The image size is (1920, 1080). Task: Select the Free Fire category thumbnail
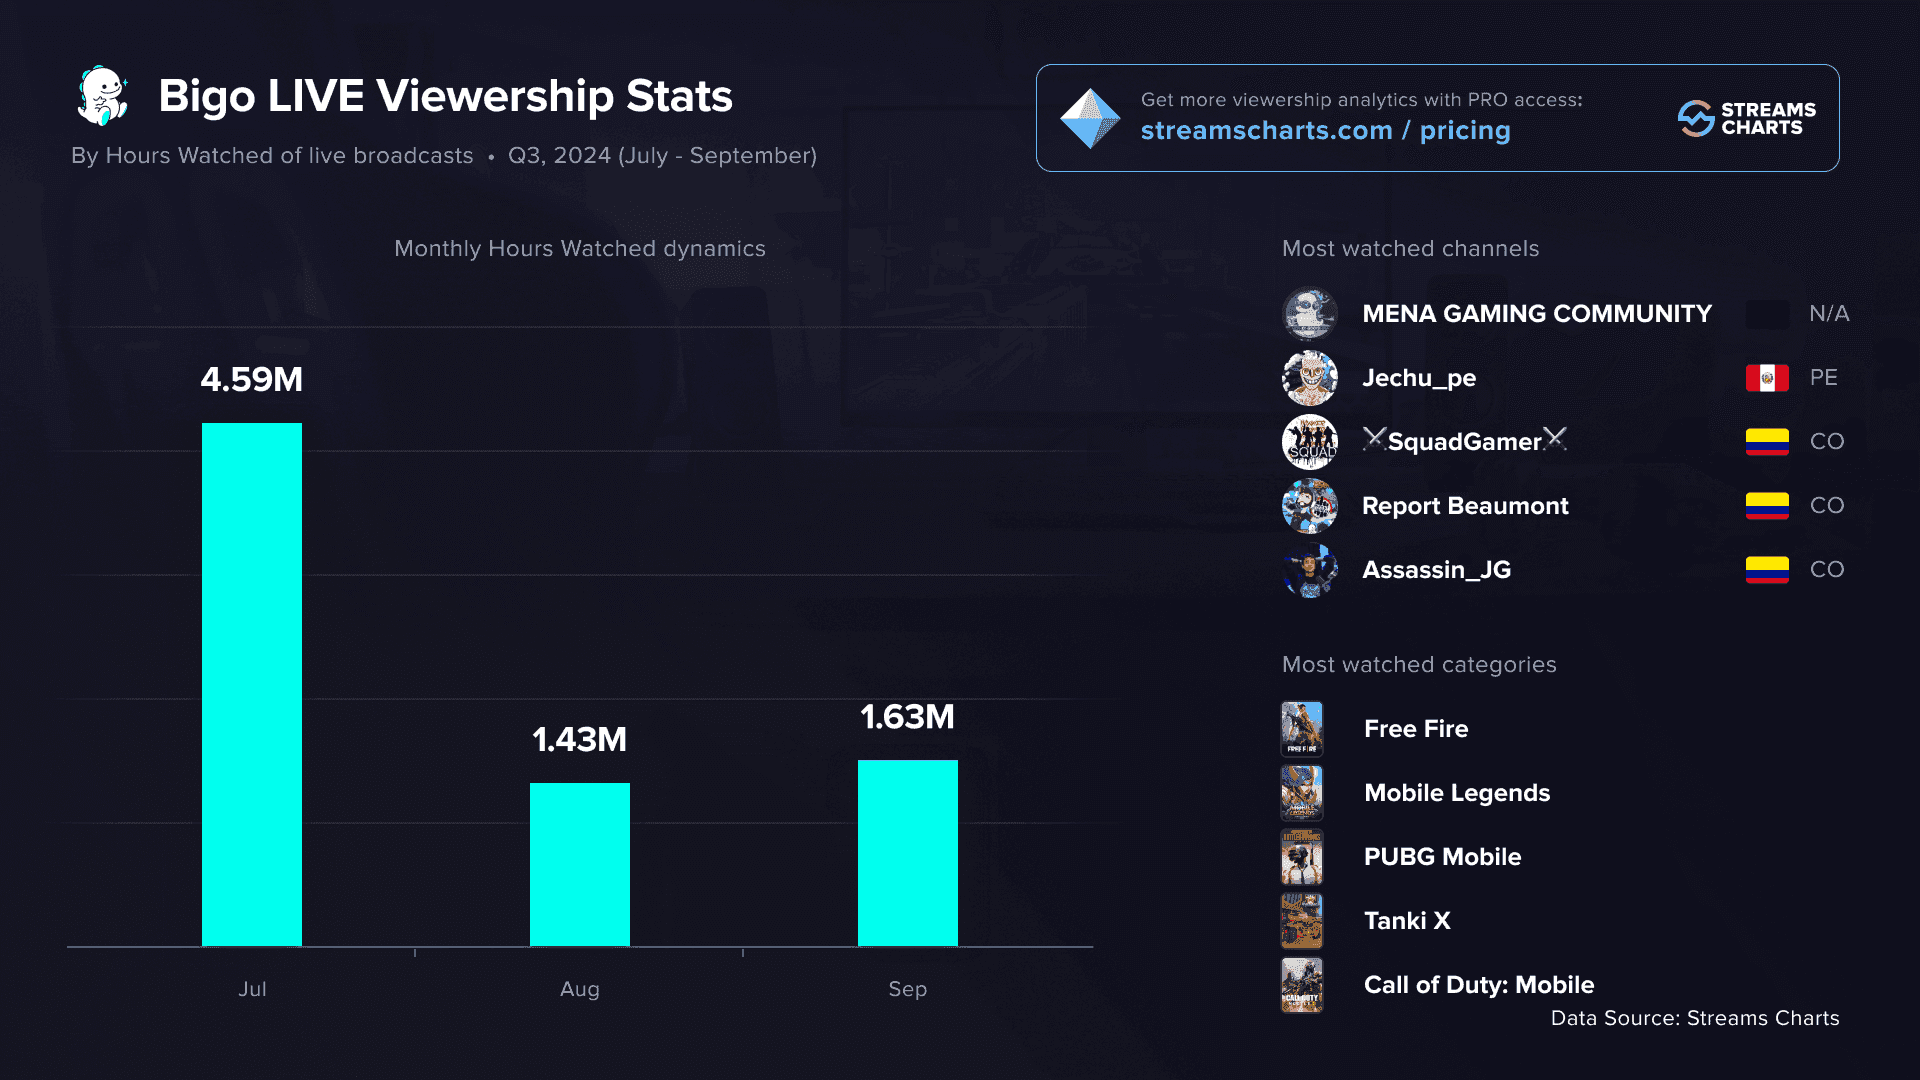[1302, 729]
